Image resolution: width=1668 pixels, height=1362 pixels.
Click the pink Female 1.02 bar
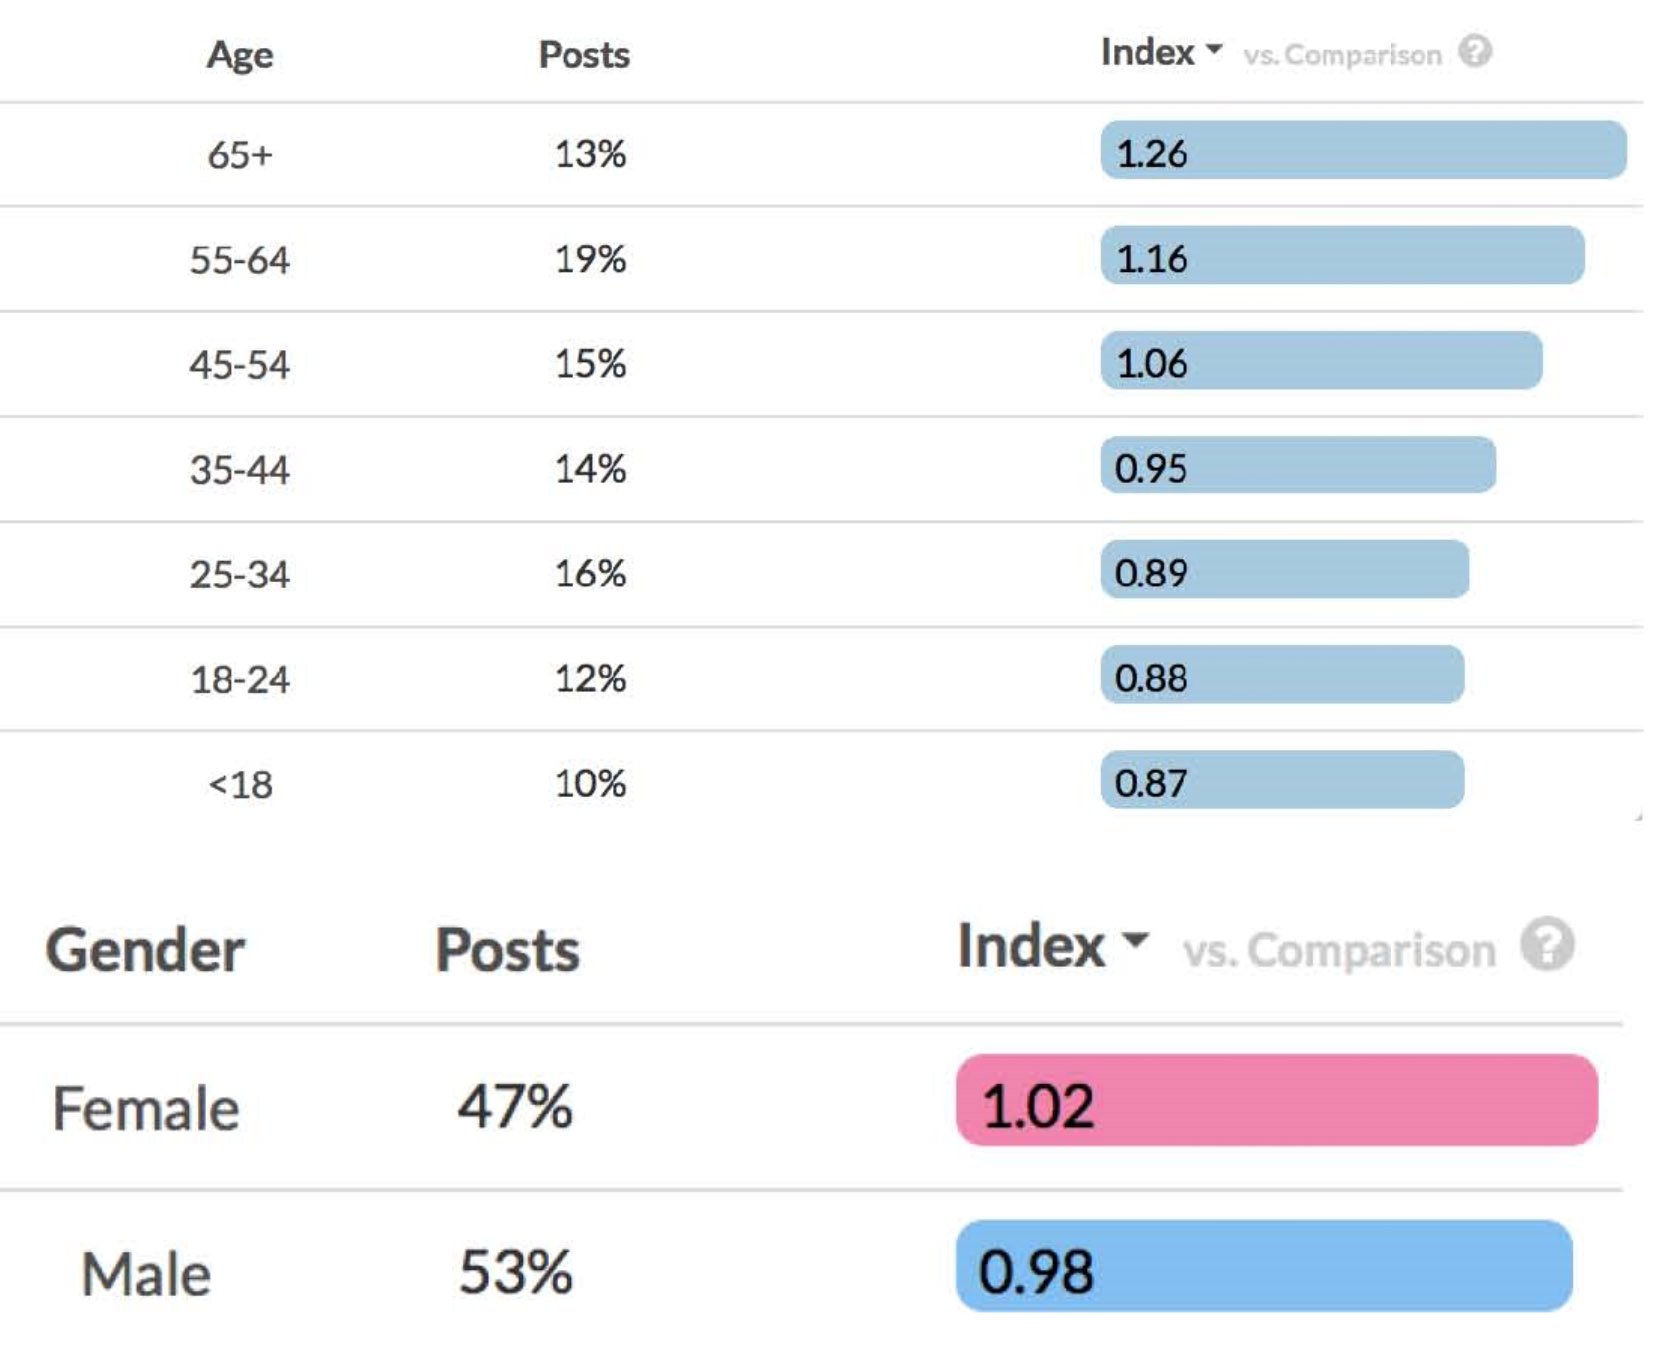tap(1276, 1101)
